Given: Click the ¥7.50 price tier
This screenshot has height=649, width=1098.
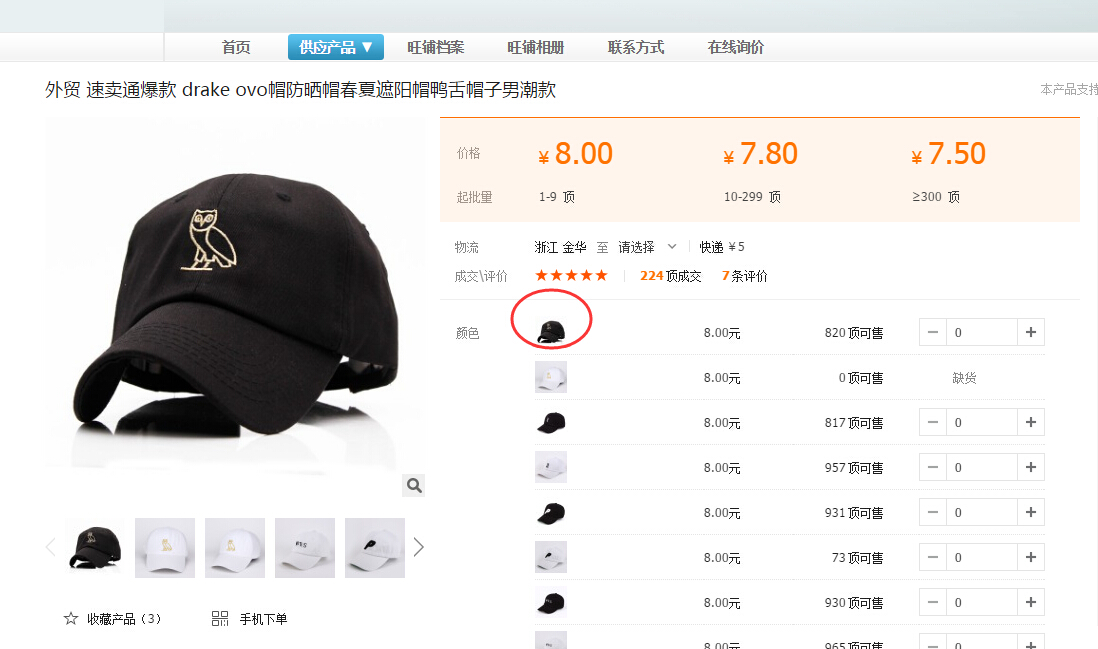Looking at the screenshot, I should (948, 154).
